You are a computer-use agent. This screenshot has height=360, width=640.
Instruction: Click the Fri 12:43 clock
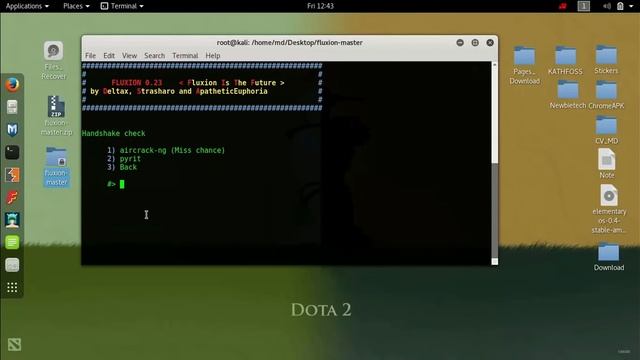(320, 6)
